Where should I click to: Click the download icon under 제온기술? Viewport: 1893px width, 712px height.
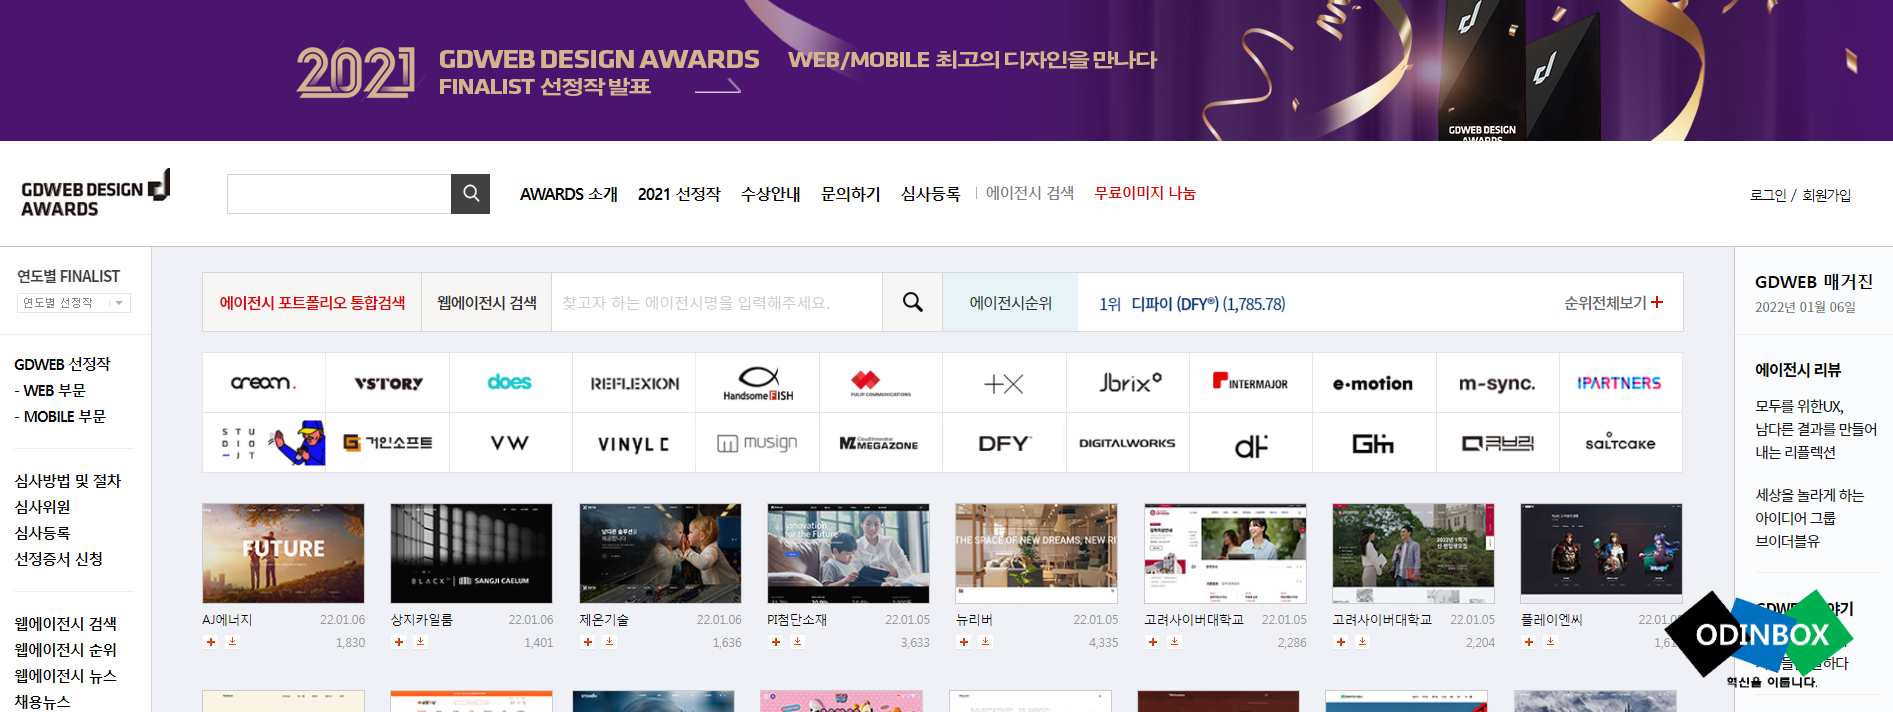(x=610, y=642)
